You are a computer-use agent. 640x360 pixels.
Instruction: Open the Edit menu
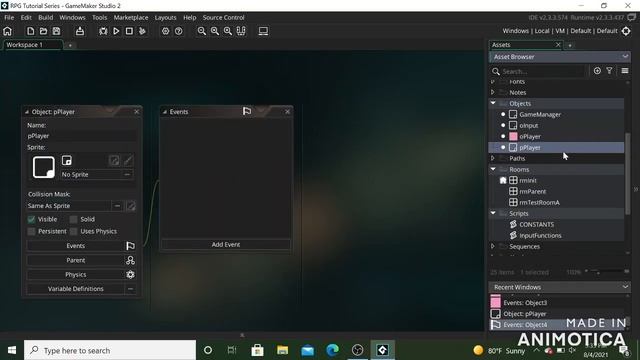tap(26, 18)
